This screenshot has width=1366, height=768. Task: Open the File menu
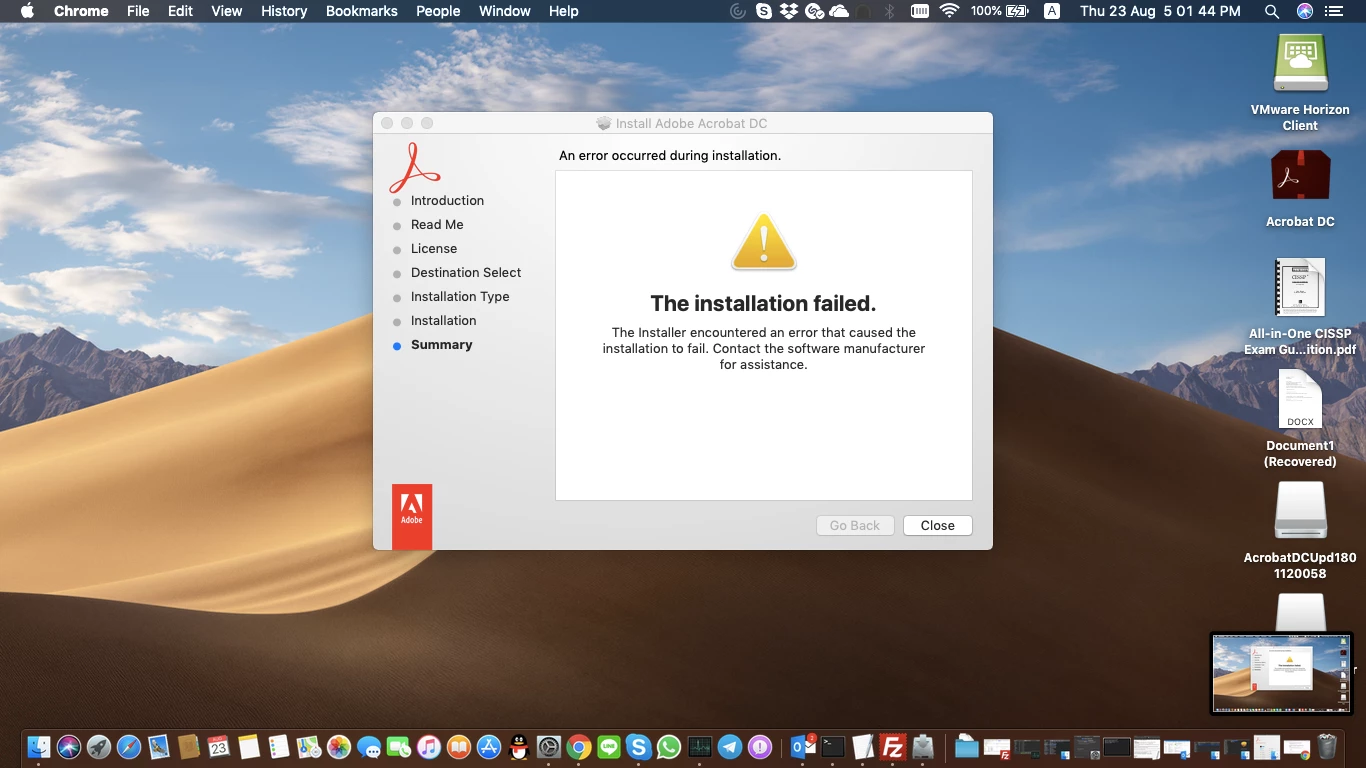click(138, 11)
